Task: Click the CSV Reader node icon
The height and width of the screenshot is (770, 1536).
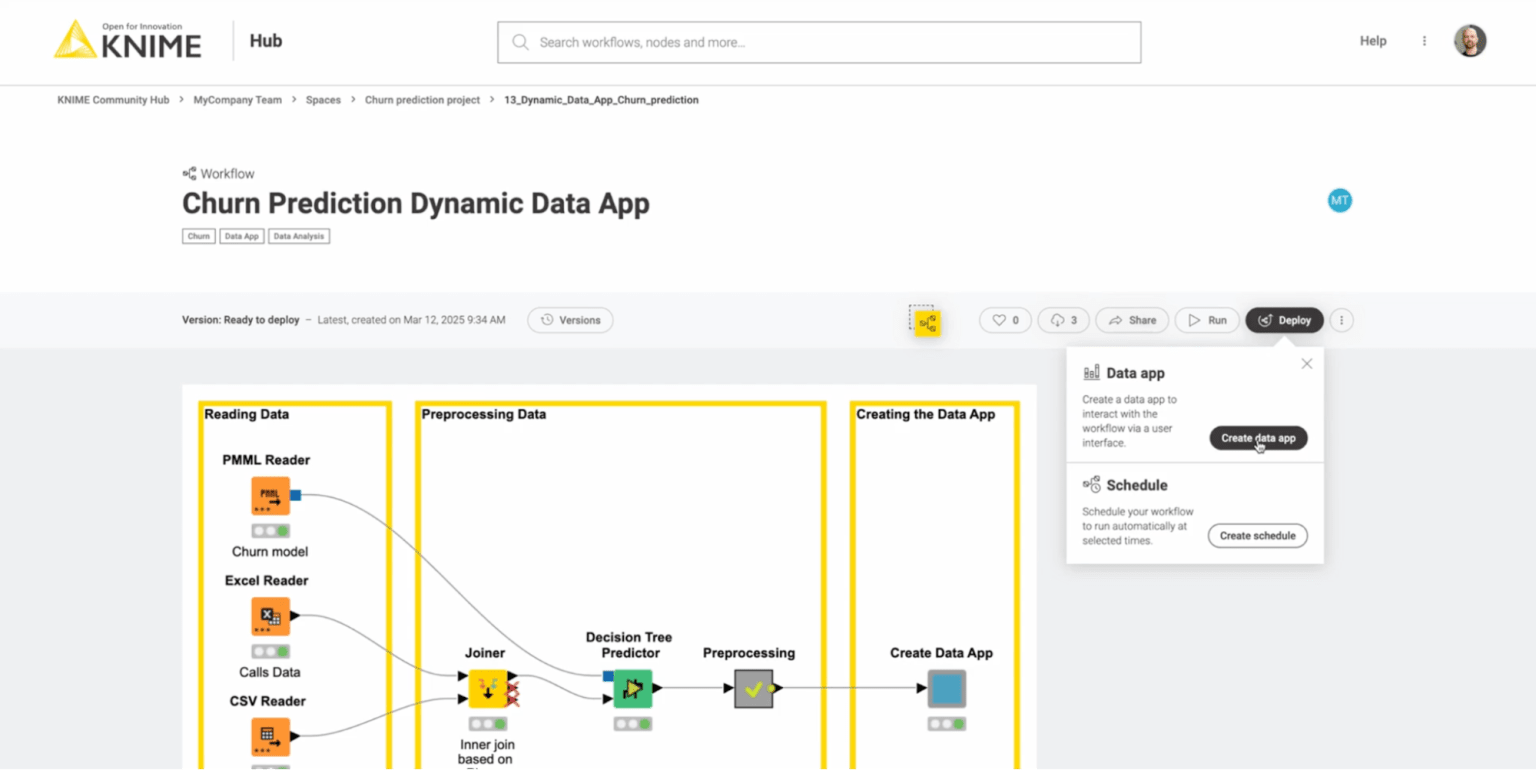Action: pyautogui.click(x=270, y=737)
